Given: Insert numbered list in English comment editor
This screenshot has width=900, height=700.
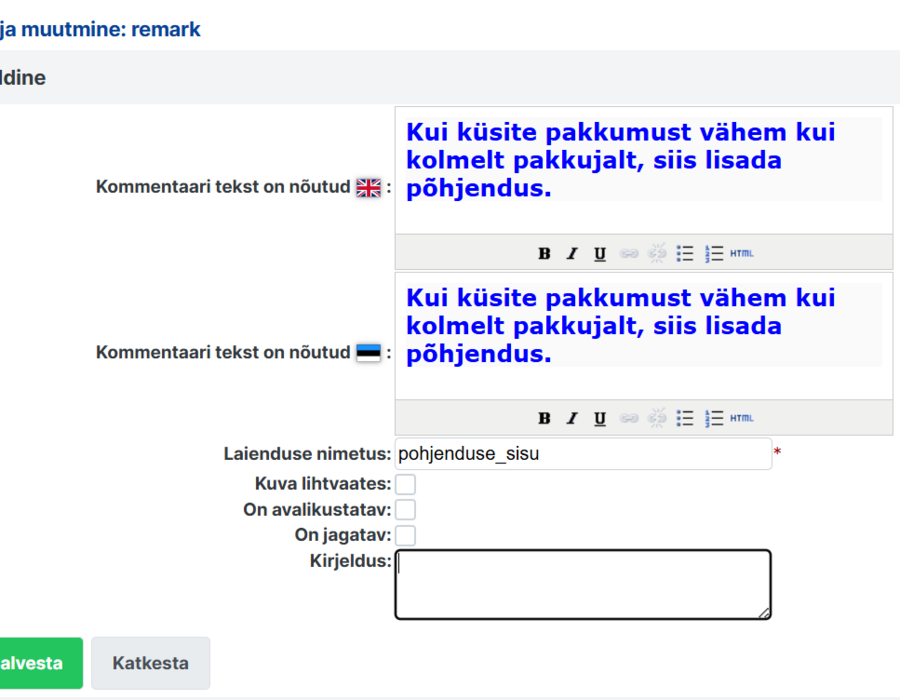Looking at the screenshot, I should (x=713, y=253).
